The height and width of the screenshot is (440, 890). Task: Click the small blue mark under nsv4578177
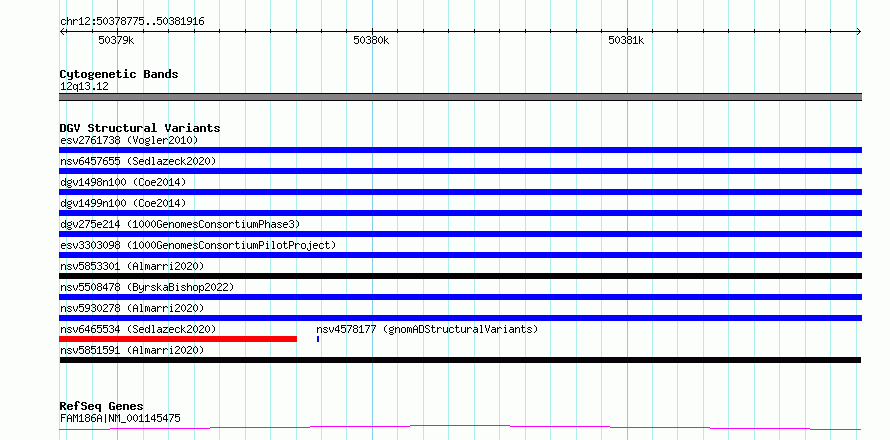point(318,339)
